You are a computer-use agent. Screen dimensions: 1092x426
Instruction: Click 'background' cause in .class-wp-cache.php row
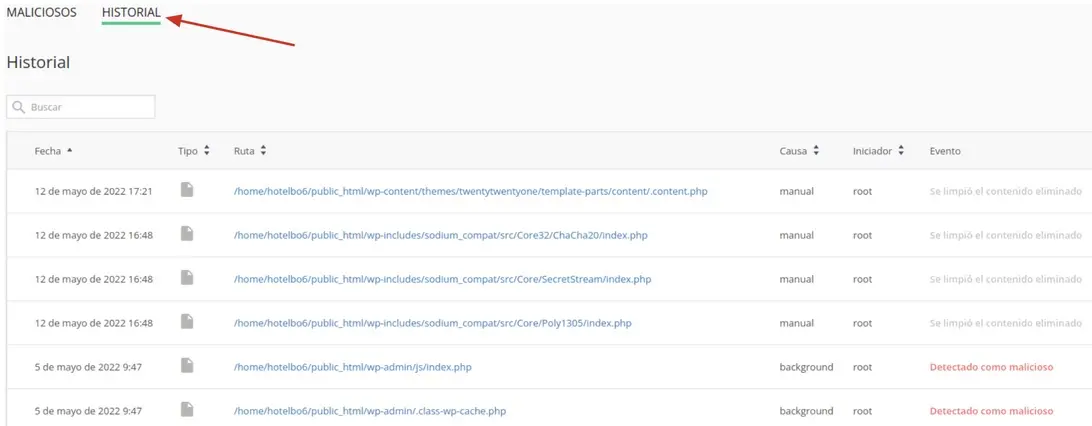806,411
